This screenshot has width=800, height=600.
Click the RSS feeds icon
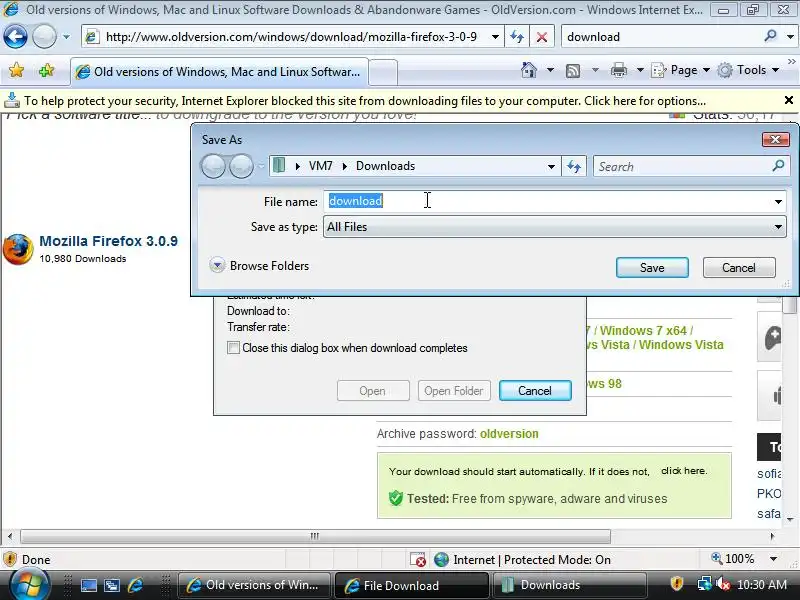(x=573, y=70)
